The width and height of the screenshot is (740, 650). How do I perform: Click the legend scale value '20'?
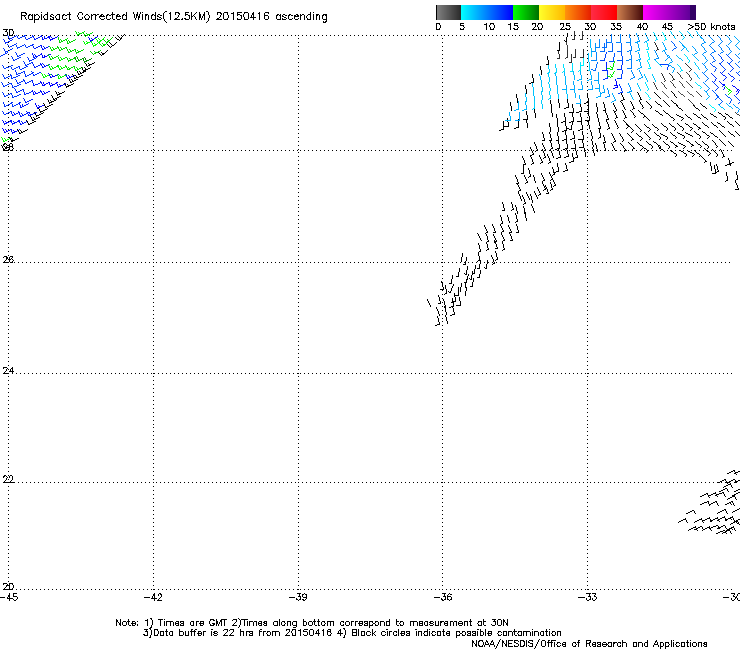[x=537, y=27]
